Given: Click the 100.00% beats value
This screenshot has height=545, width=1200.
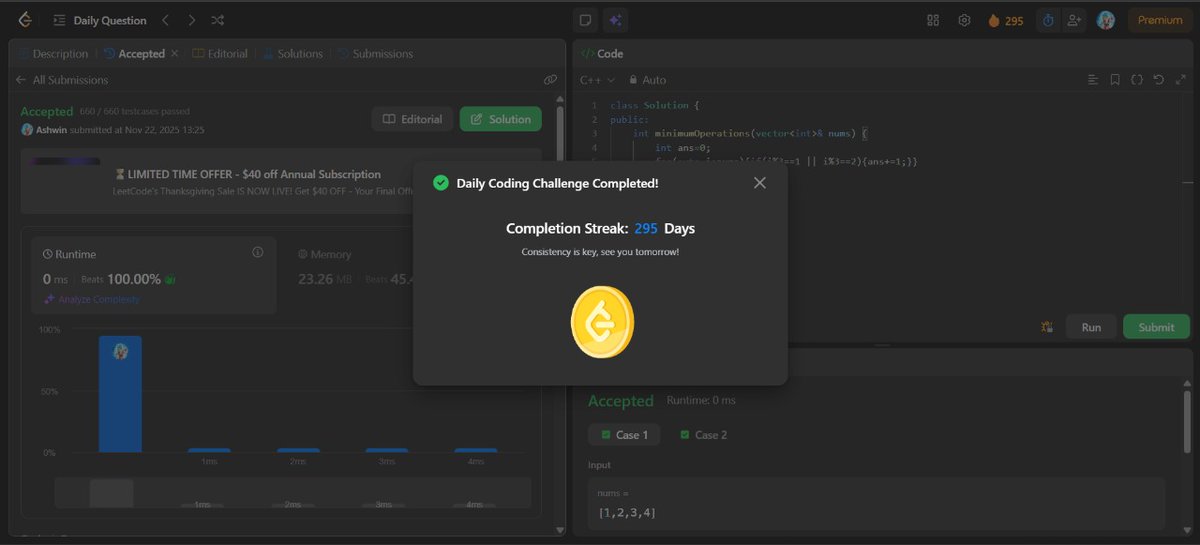Looking at the screenshot, I should pos(134,279).
